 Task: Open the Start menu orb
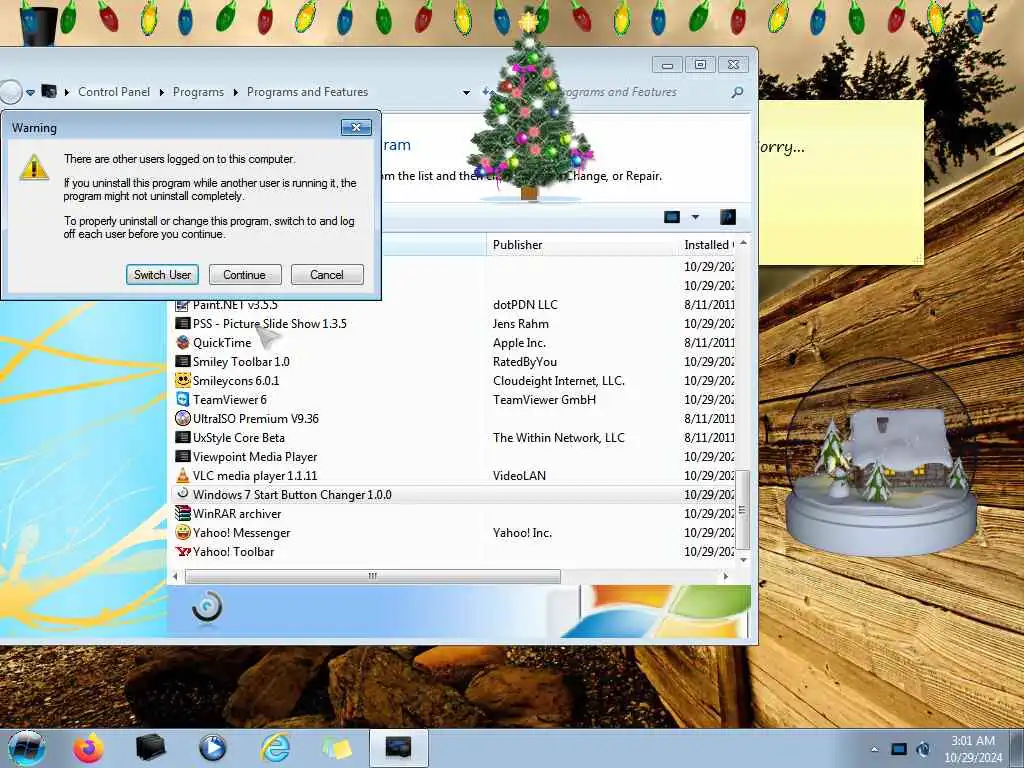pyautogui.click(x=27, y=748)
